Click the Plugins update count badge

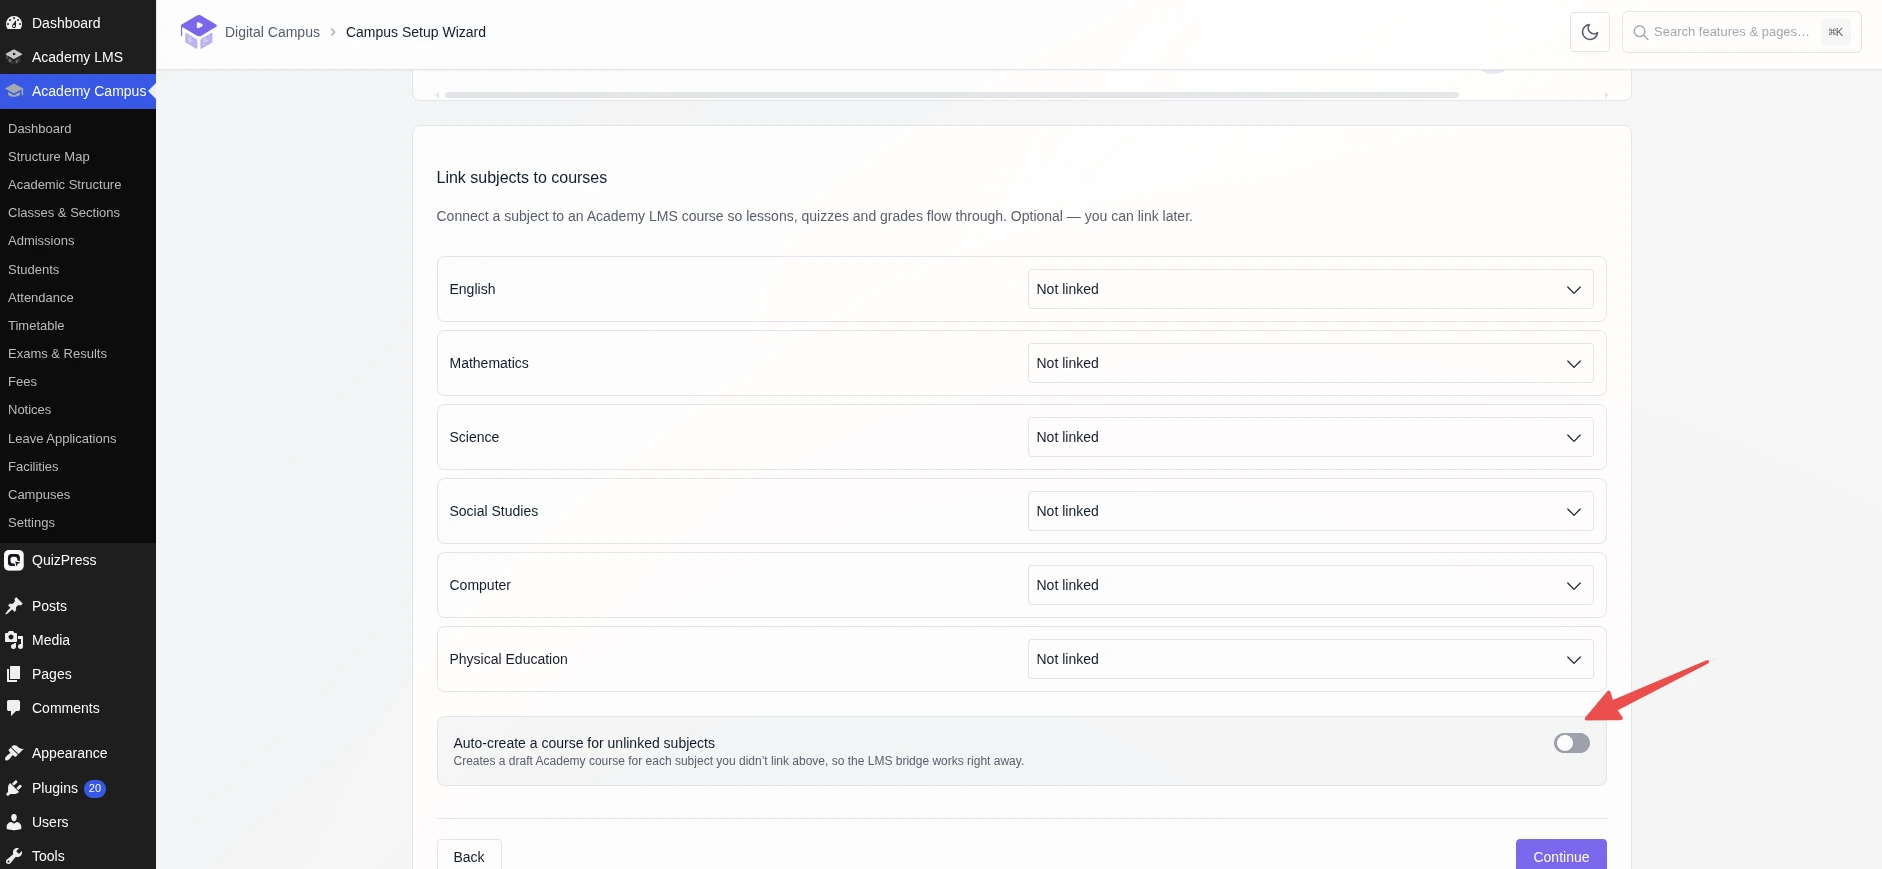[95, 788]
